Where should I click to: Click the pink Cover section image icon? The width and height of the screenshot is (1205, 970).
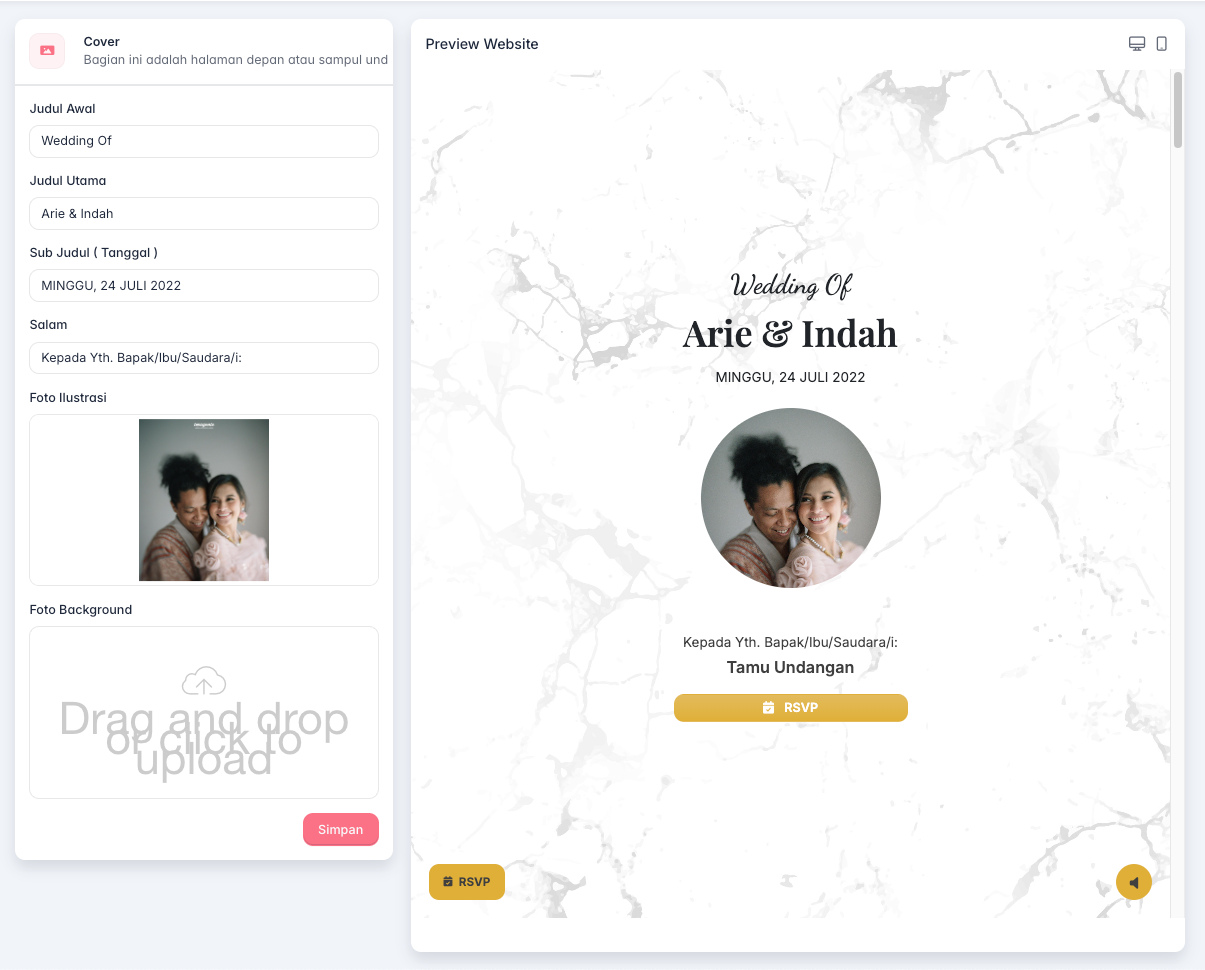tap(47, 51)
